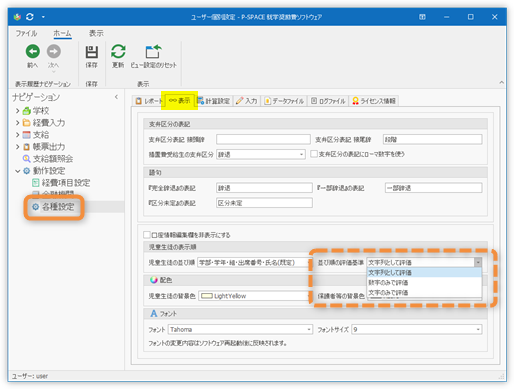Toggle 口座情報編集欄を非表示にする checkbox
Viewport: 514px width, 389px height.
[146, 235]
